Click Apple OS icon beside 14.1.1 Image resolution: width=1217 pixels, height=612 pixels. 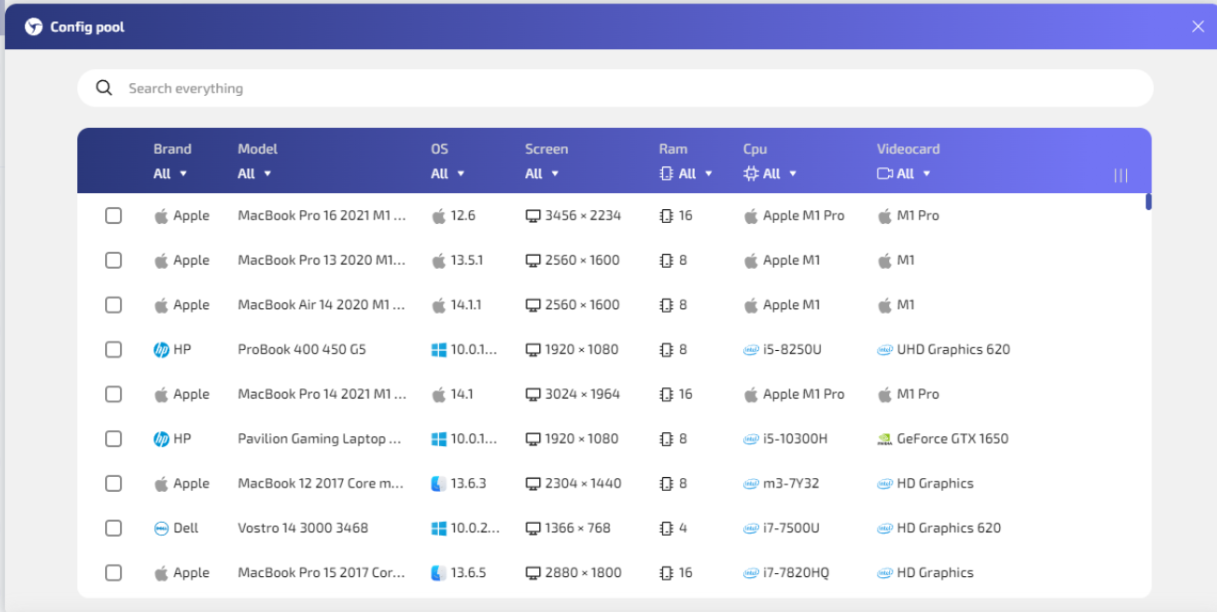(x=438, y=305)
